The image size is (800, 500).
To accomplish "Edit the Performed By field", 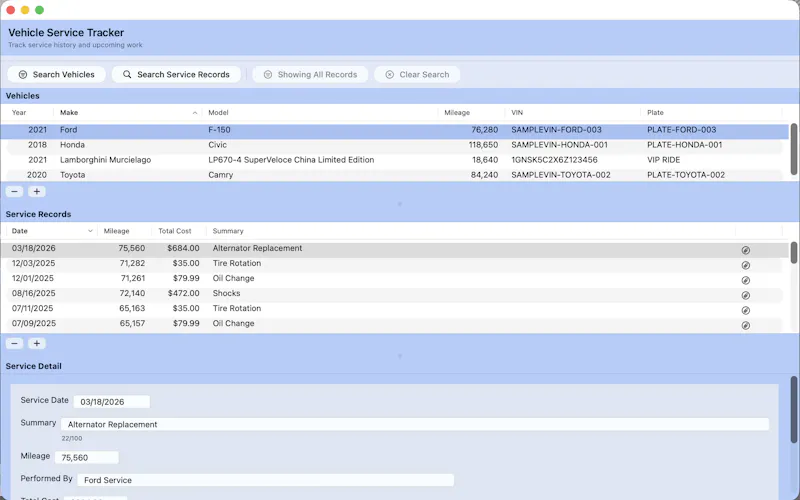I will click(x=265, y=480).
